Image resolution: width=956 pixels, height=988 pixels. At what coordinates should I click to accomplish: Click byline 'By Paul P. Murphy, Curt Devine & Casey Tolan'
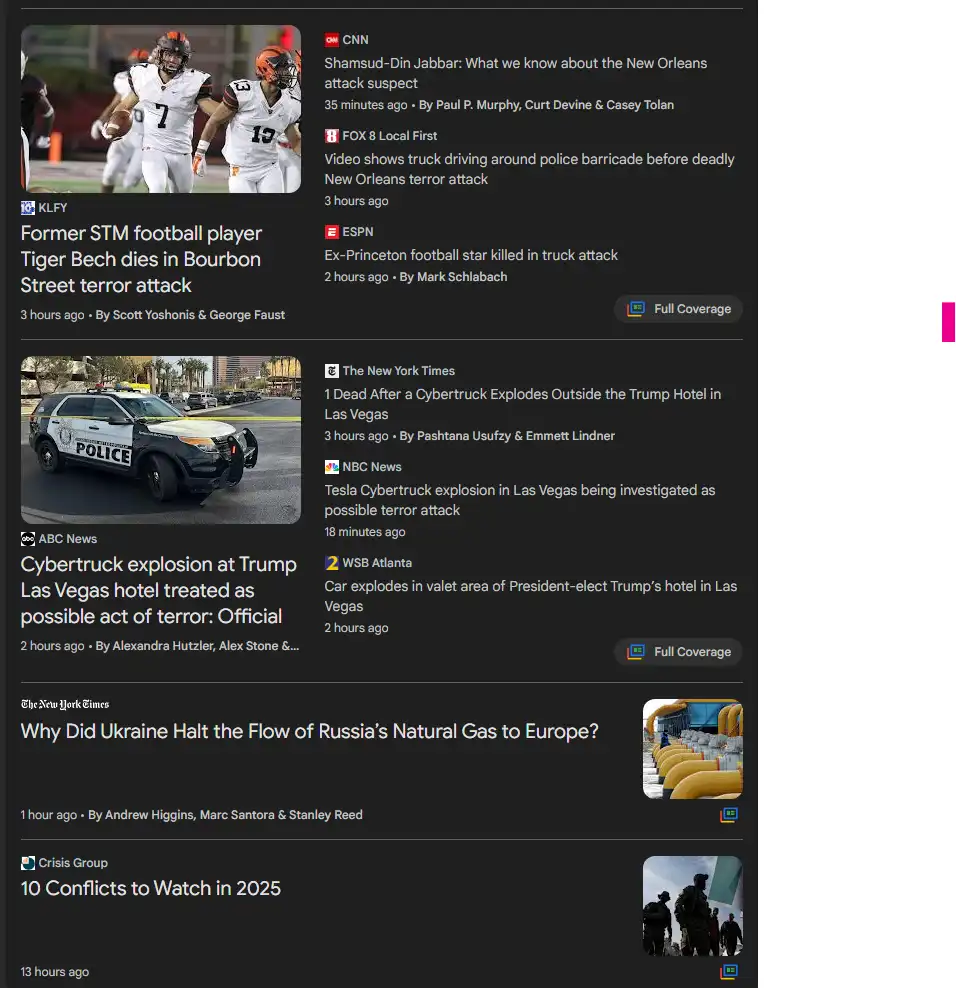pos(546,105)
